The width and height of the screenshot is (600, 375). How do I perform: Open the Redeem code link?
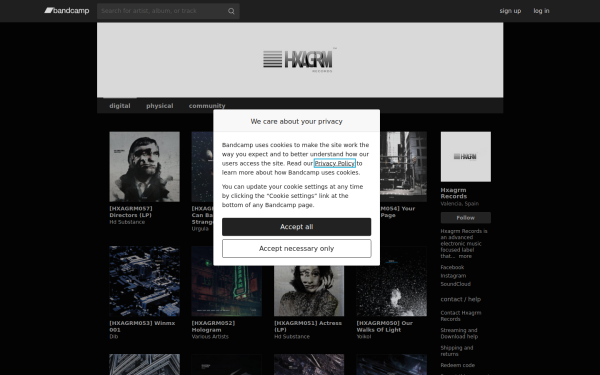[458, 365]
